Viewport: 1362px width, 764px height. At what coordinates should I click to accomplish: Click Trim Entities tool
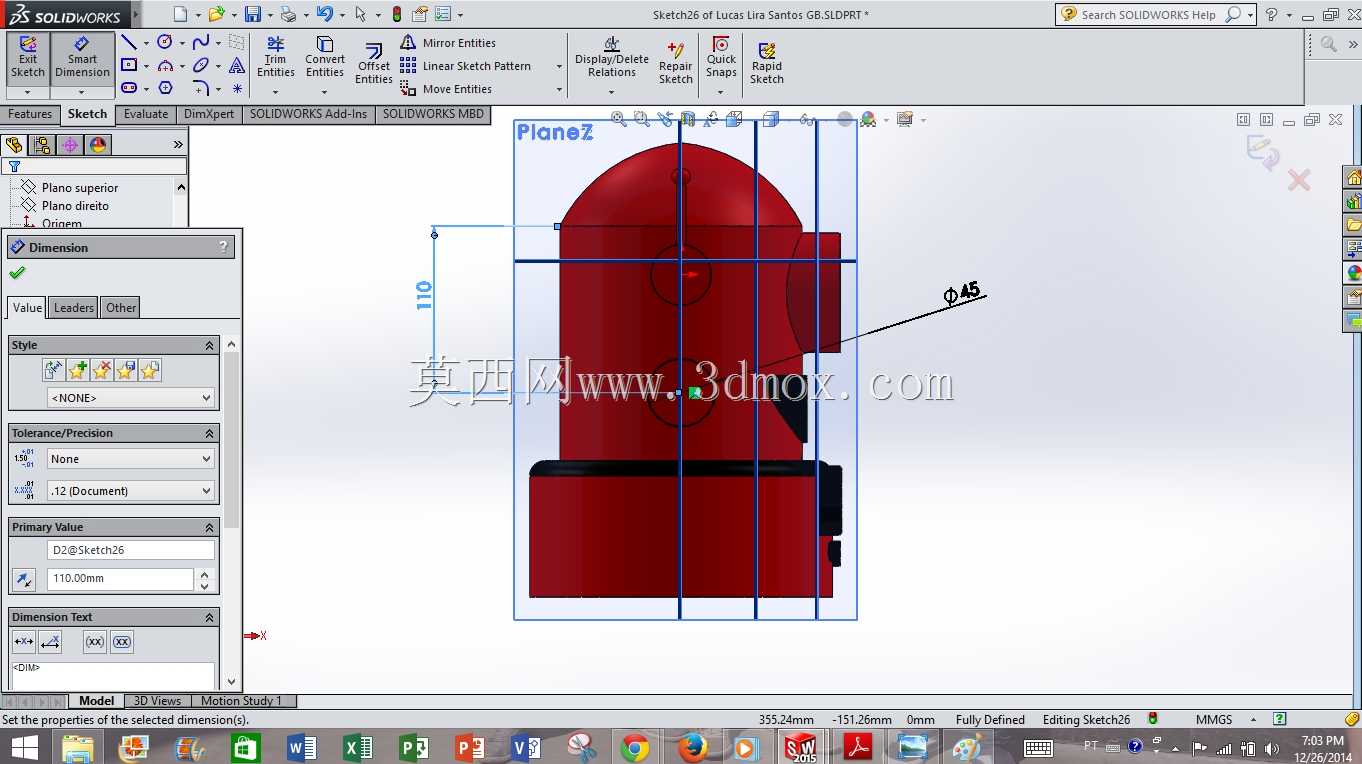[x=275, y=57]
